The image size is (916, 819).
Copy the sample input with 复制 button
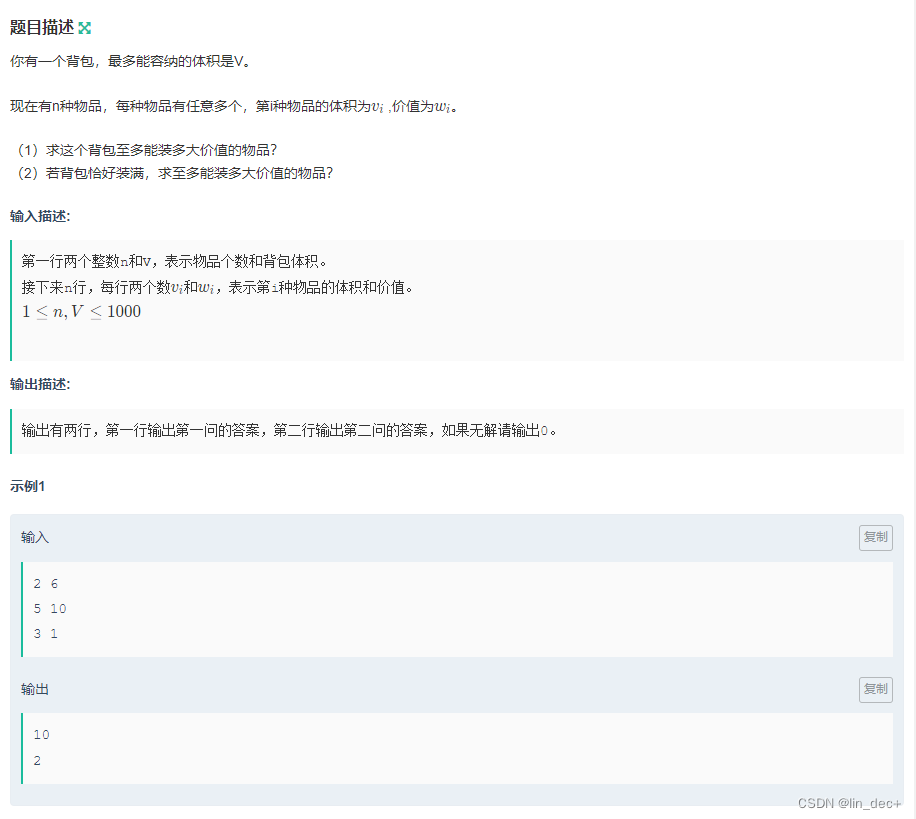pos(875,537)
